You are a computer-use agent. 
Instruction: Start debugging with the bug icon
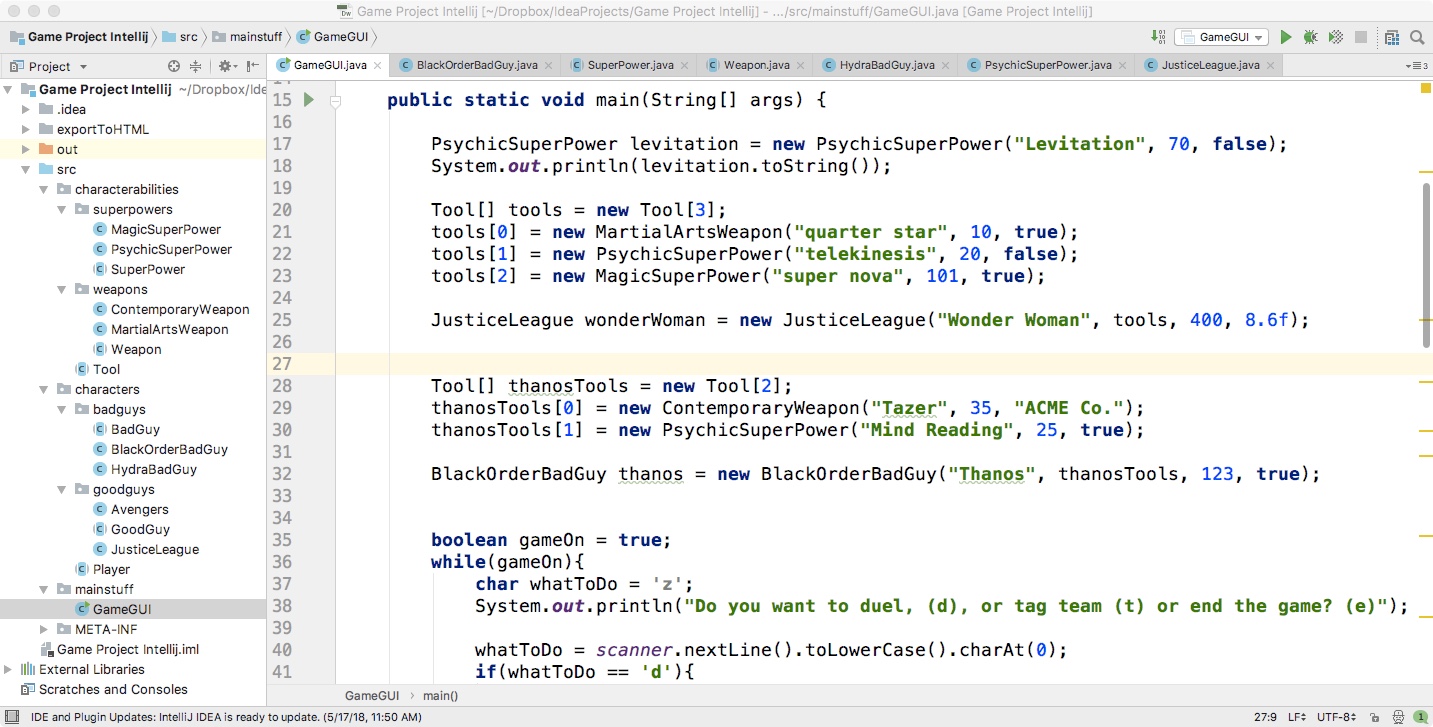click(x=1310, y=37)
